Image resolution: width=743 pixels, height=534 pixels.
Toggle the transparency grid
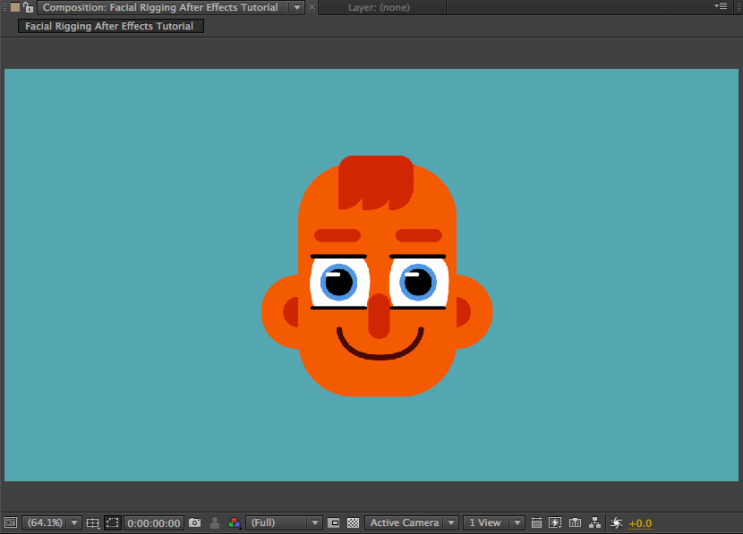click(353, 523)
